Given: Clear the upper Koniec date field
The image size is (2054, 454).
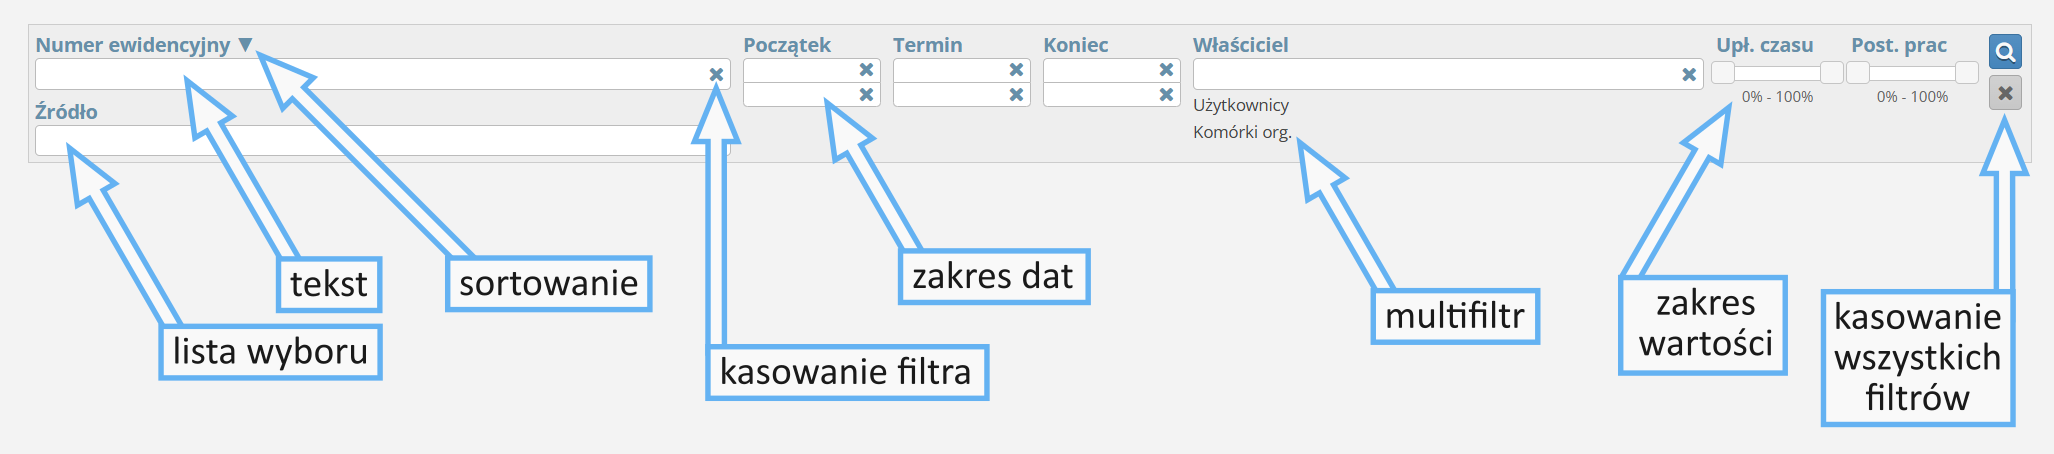Looking at the screenshot, I should pyautogui.click(x=1166, y=70).
